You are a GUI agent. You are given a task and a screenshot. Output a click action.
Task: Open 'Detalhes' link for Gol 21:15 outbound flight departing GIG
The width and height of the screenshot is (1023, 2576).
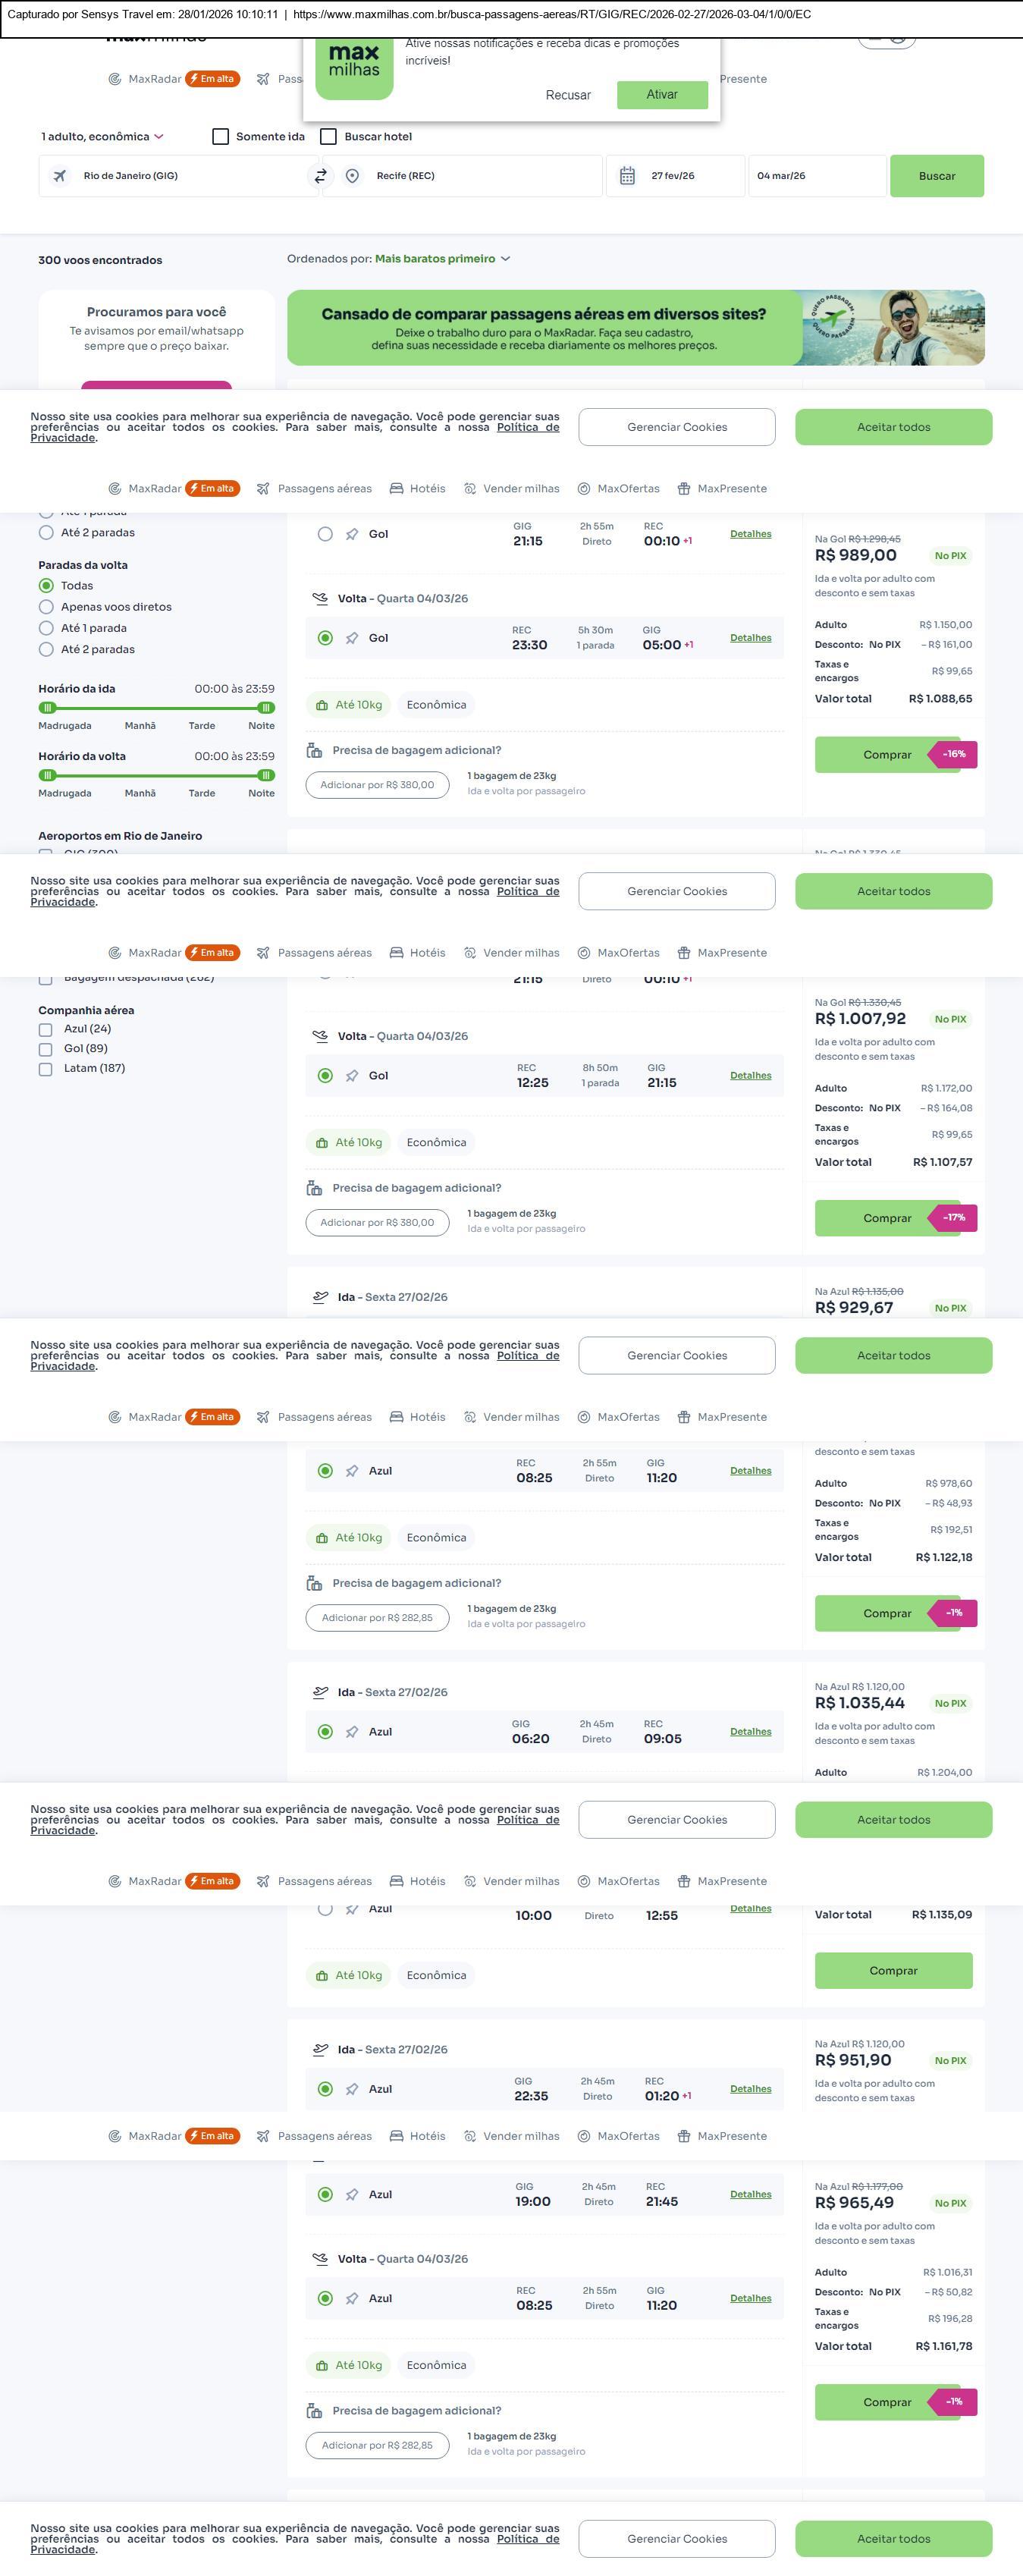pyautogui.click(x=750, y=534)
